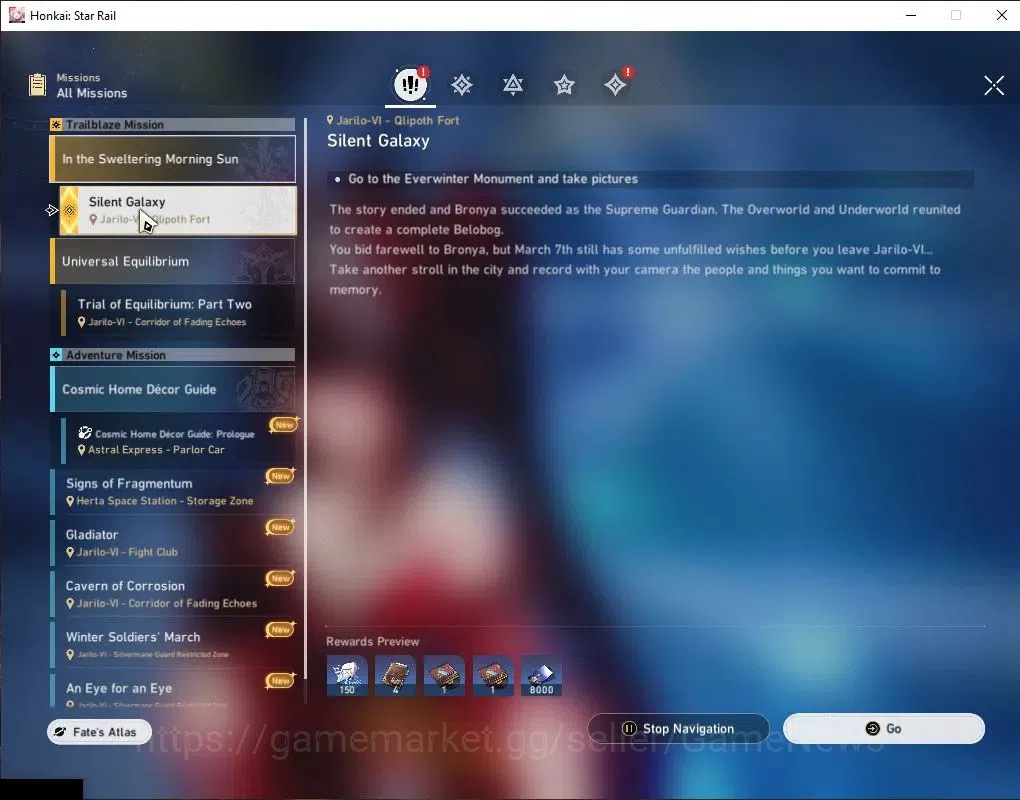Click Stop Navigation button
The width and height of the screenshot is (1020, 800).
(678, 728)
